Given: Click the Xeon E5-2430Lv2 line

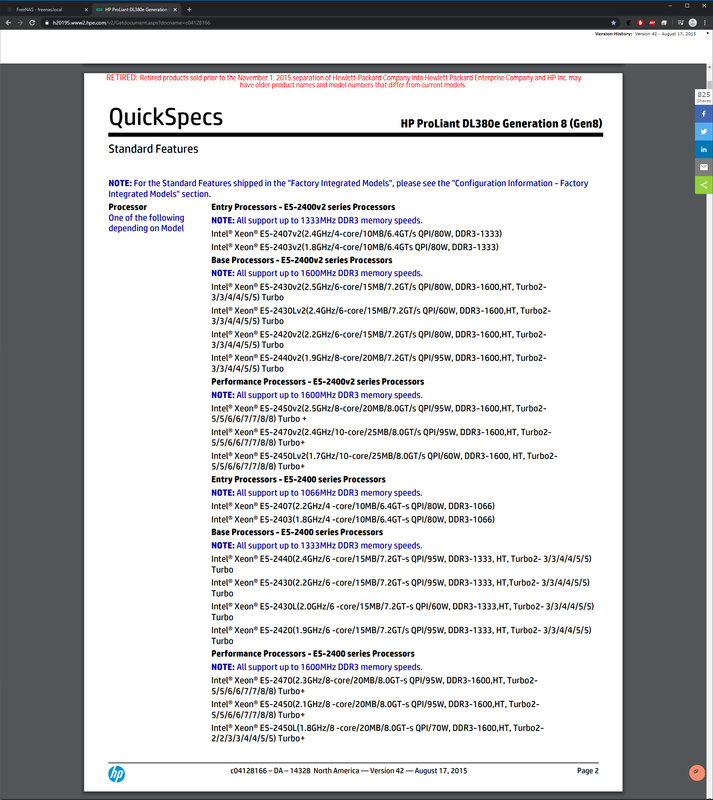Looking at the screenshot, I should click(381, 316).
